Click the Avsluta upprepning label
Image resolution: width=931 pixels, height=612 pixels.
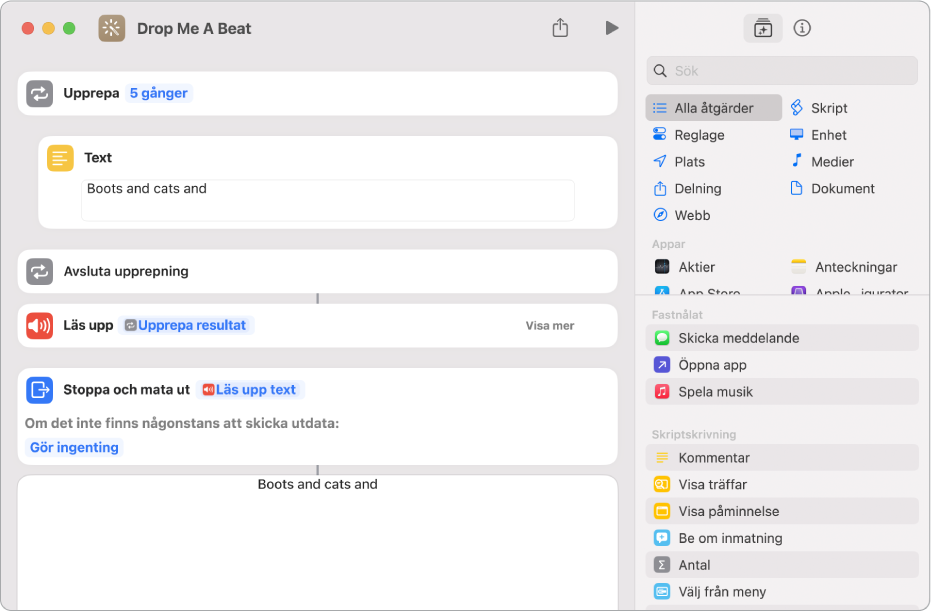coord(126,271)
